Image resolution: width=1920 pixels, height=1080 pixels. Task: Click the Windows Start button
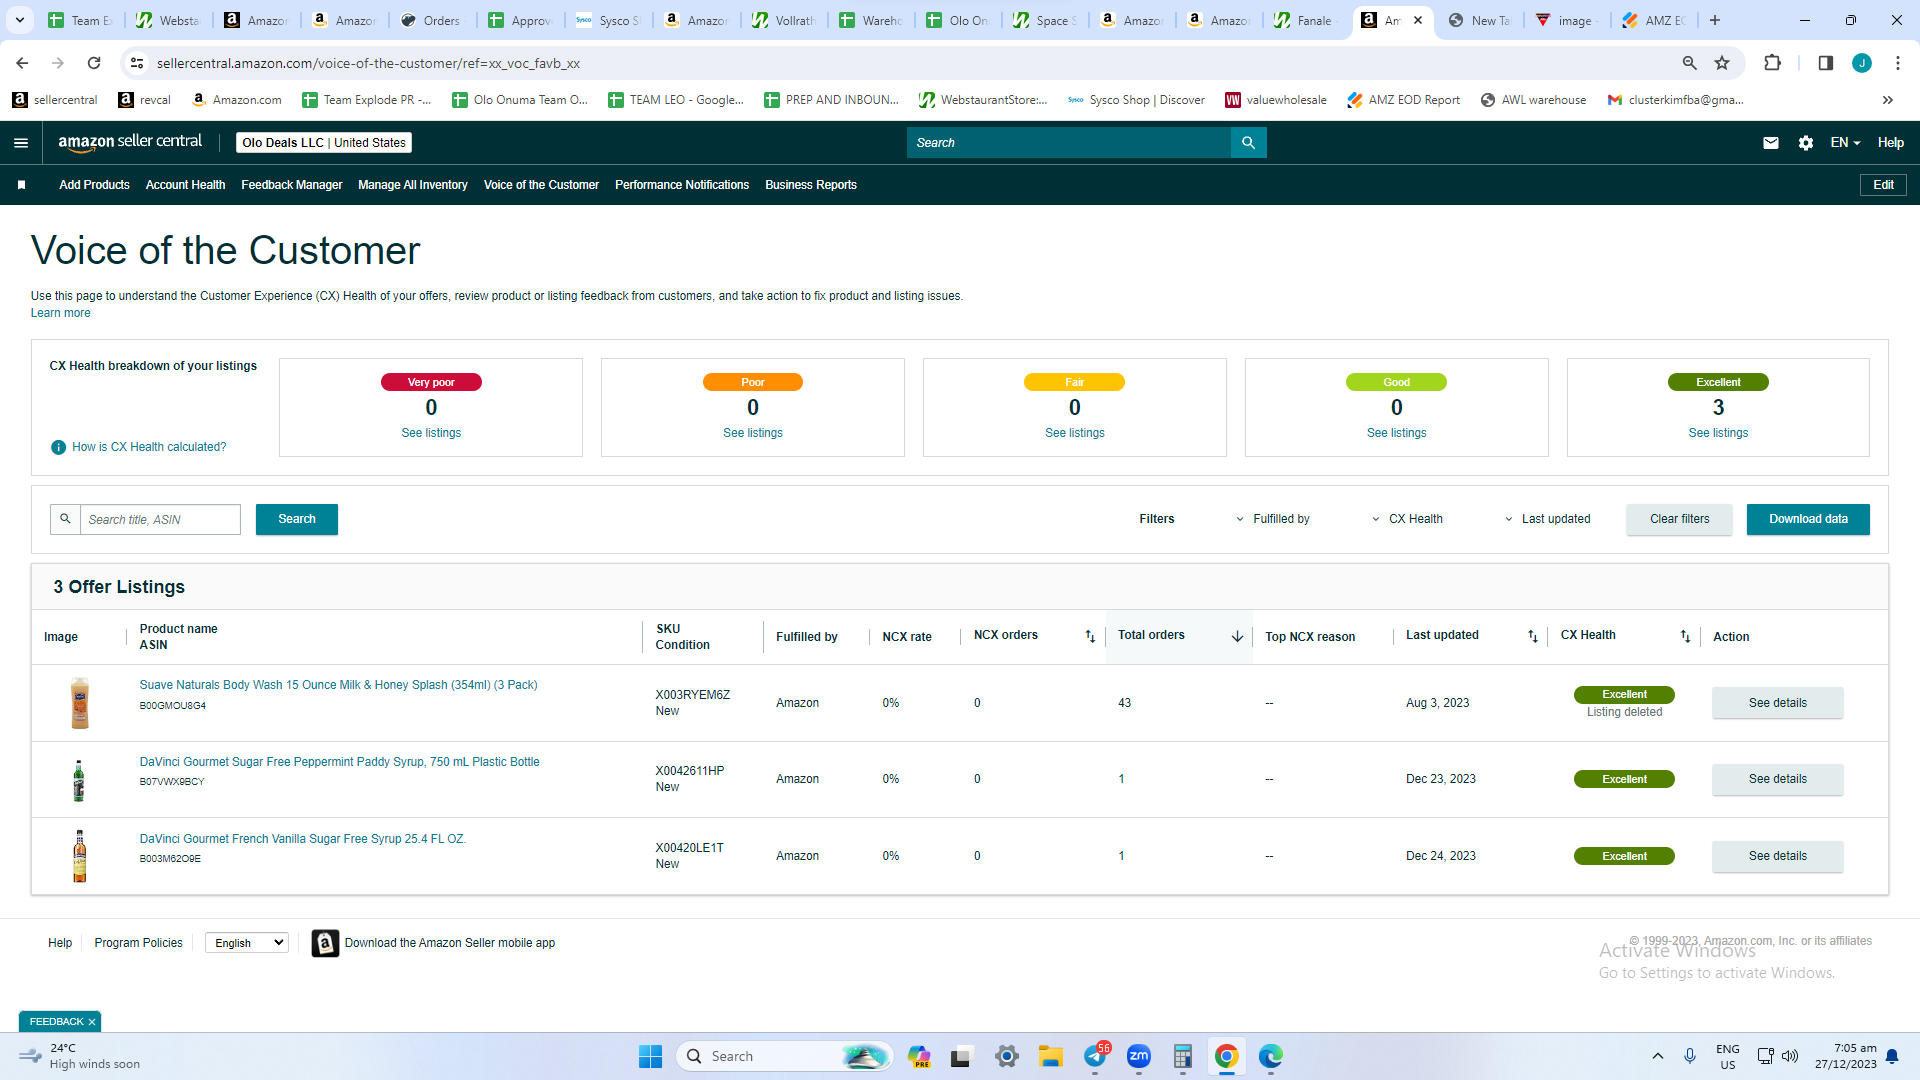650,1056
